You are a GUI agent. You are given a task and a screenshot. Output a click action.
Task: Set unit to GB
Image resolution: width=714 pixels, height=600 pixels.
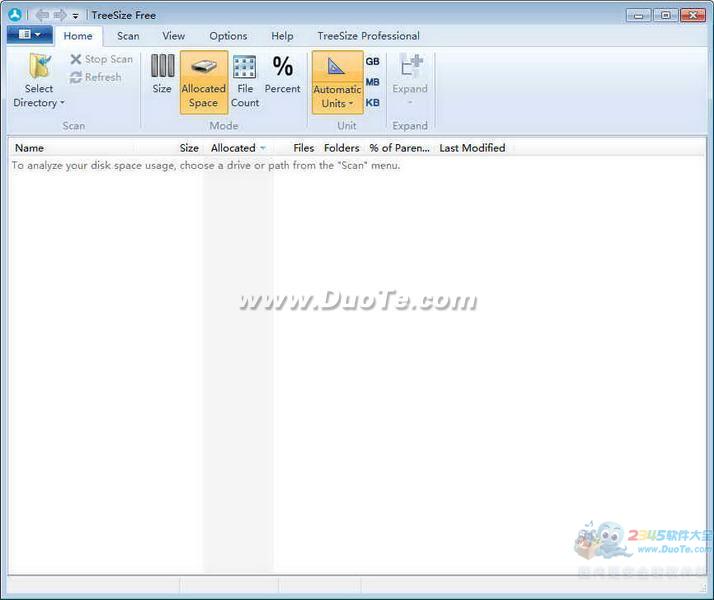[x=372, y=61]
